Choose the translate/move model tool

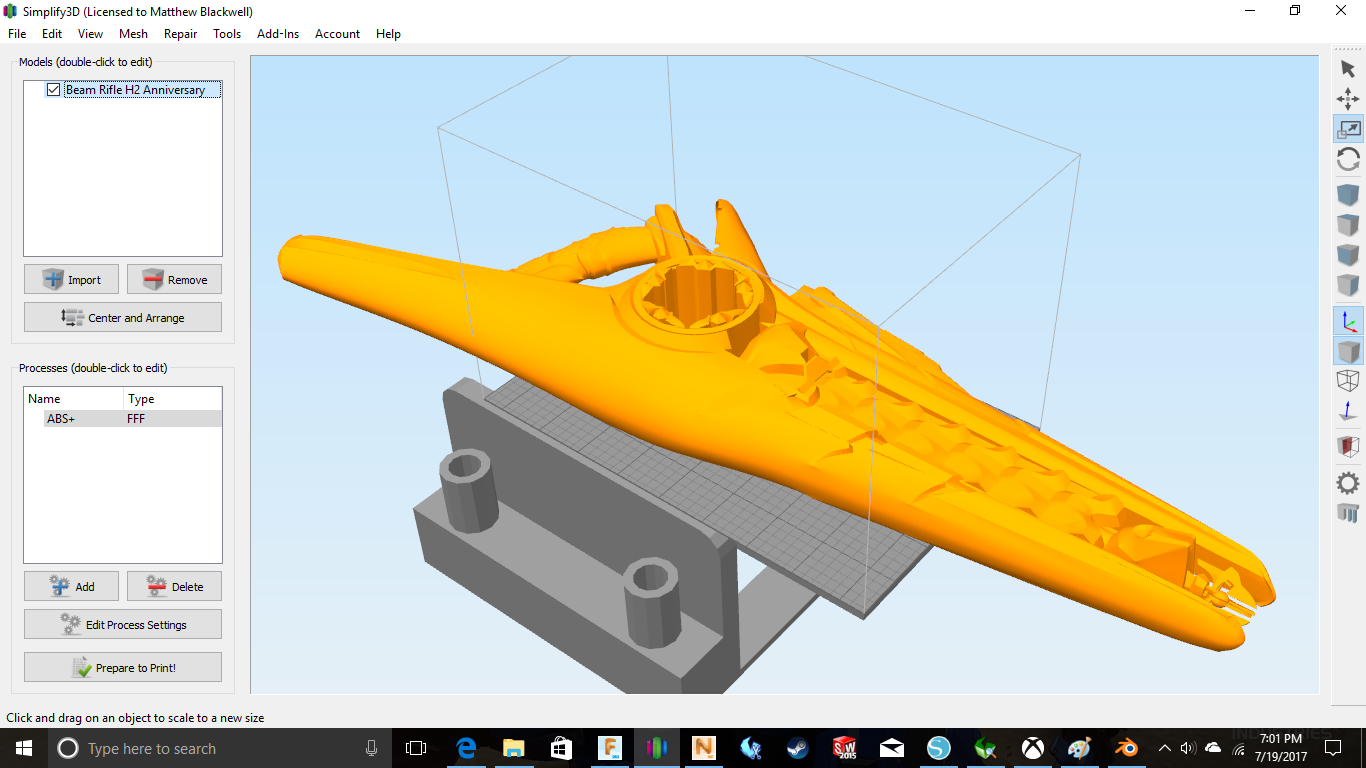[1348, 98]
